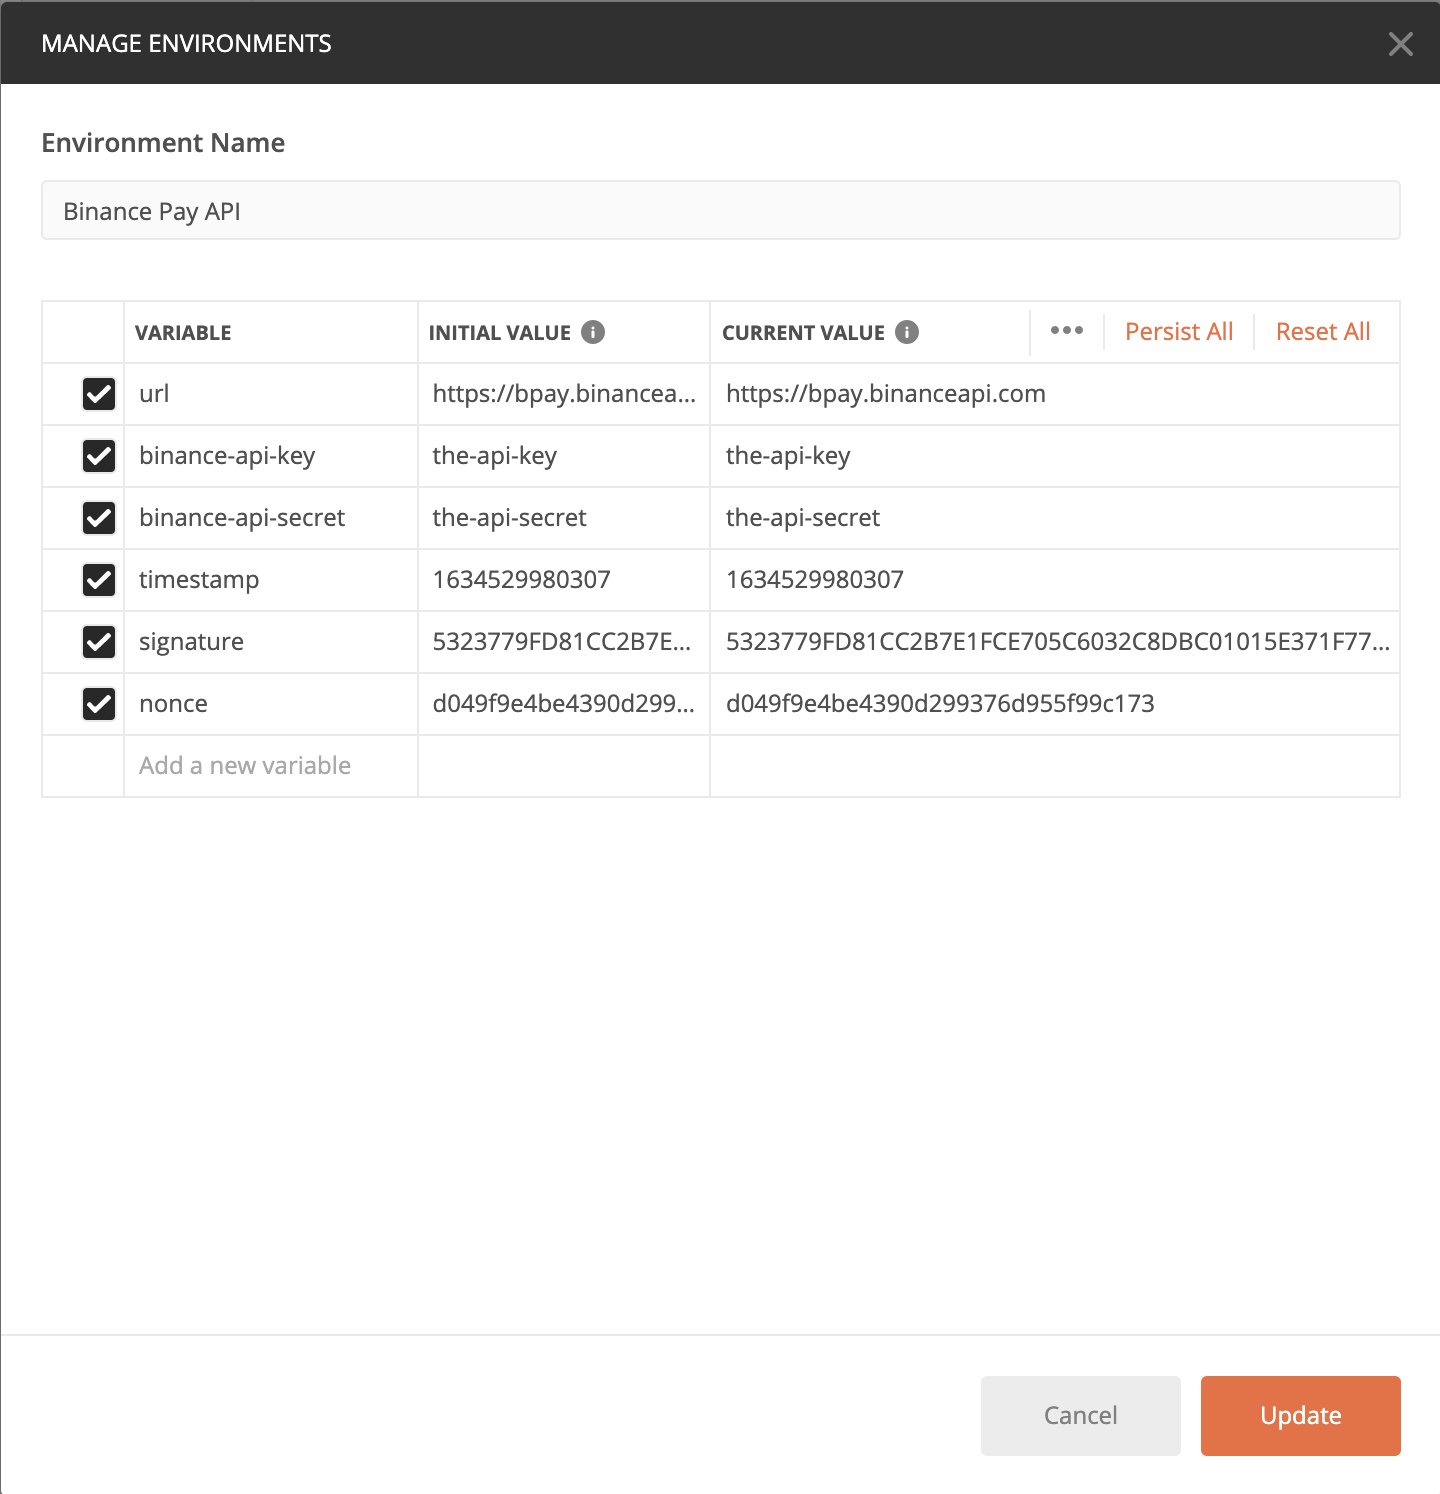Image resolution: width=1440 pixels, height=1494 pixels.
Task: Toggle the nonce variable checkbox
Action: point(99,704)
